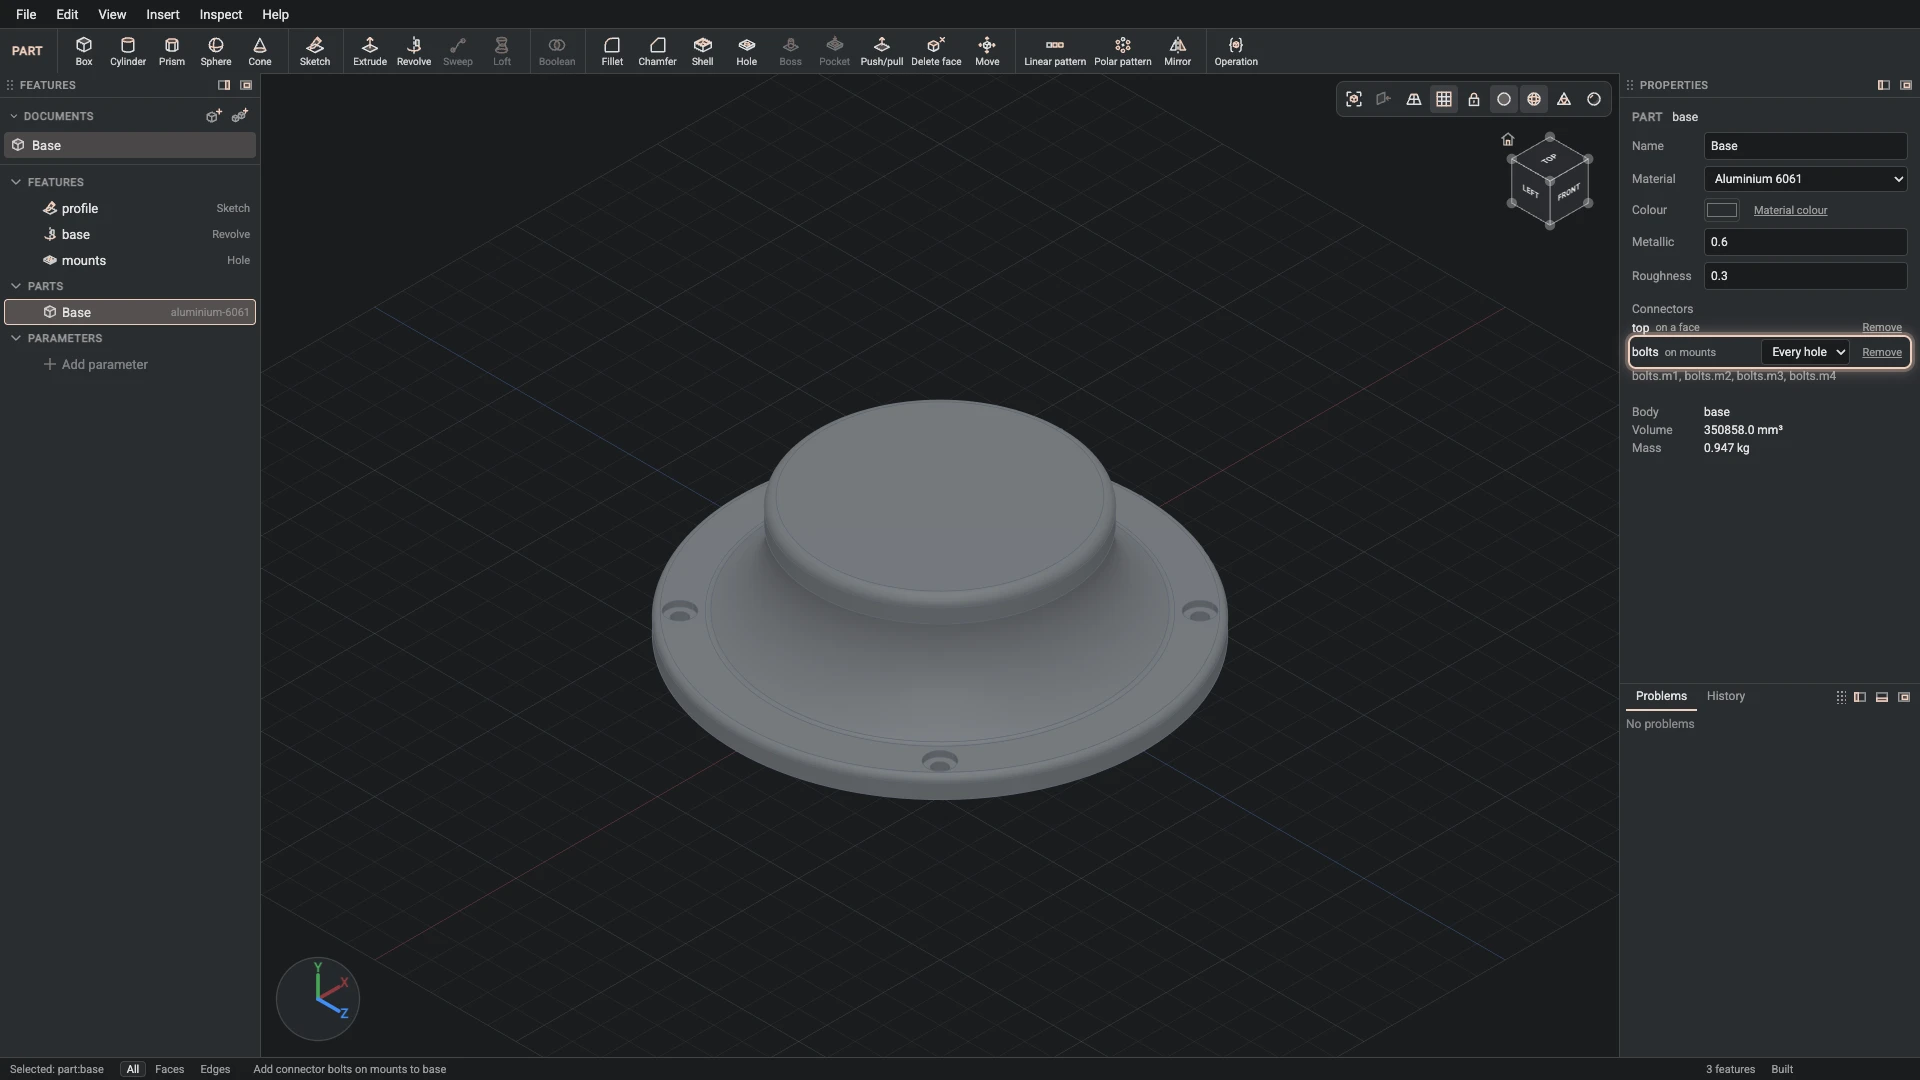Open the Every hole dropdown

point(1806,352)
